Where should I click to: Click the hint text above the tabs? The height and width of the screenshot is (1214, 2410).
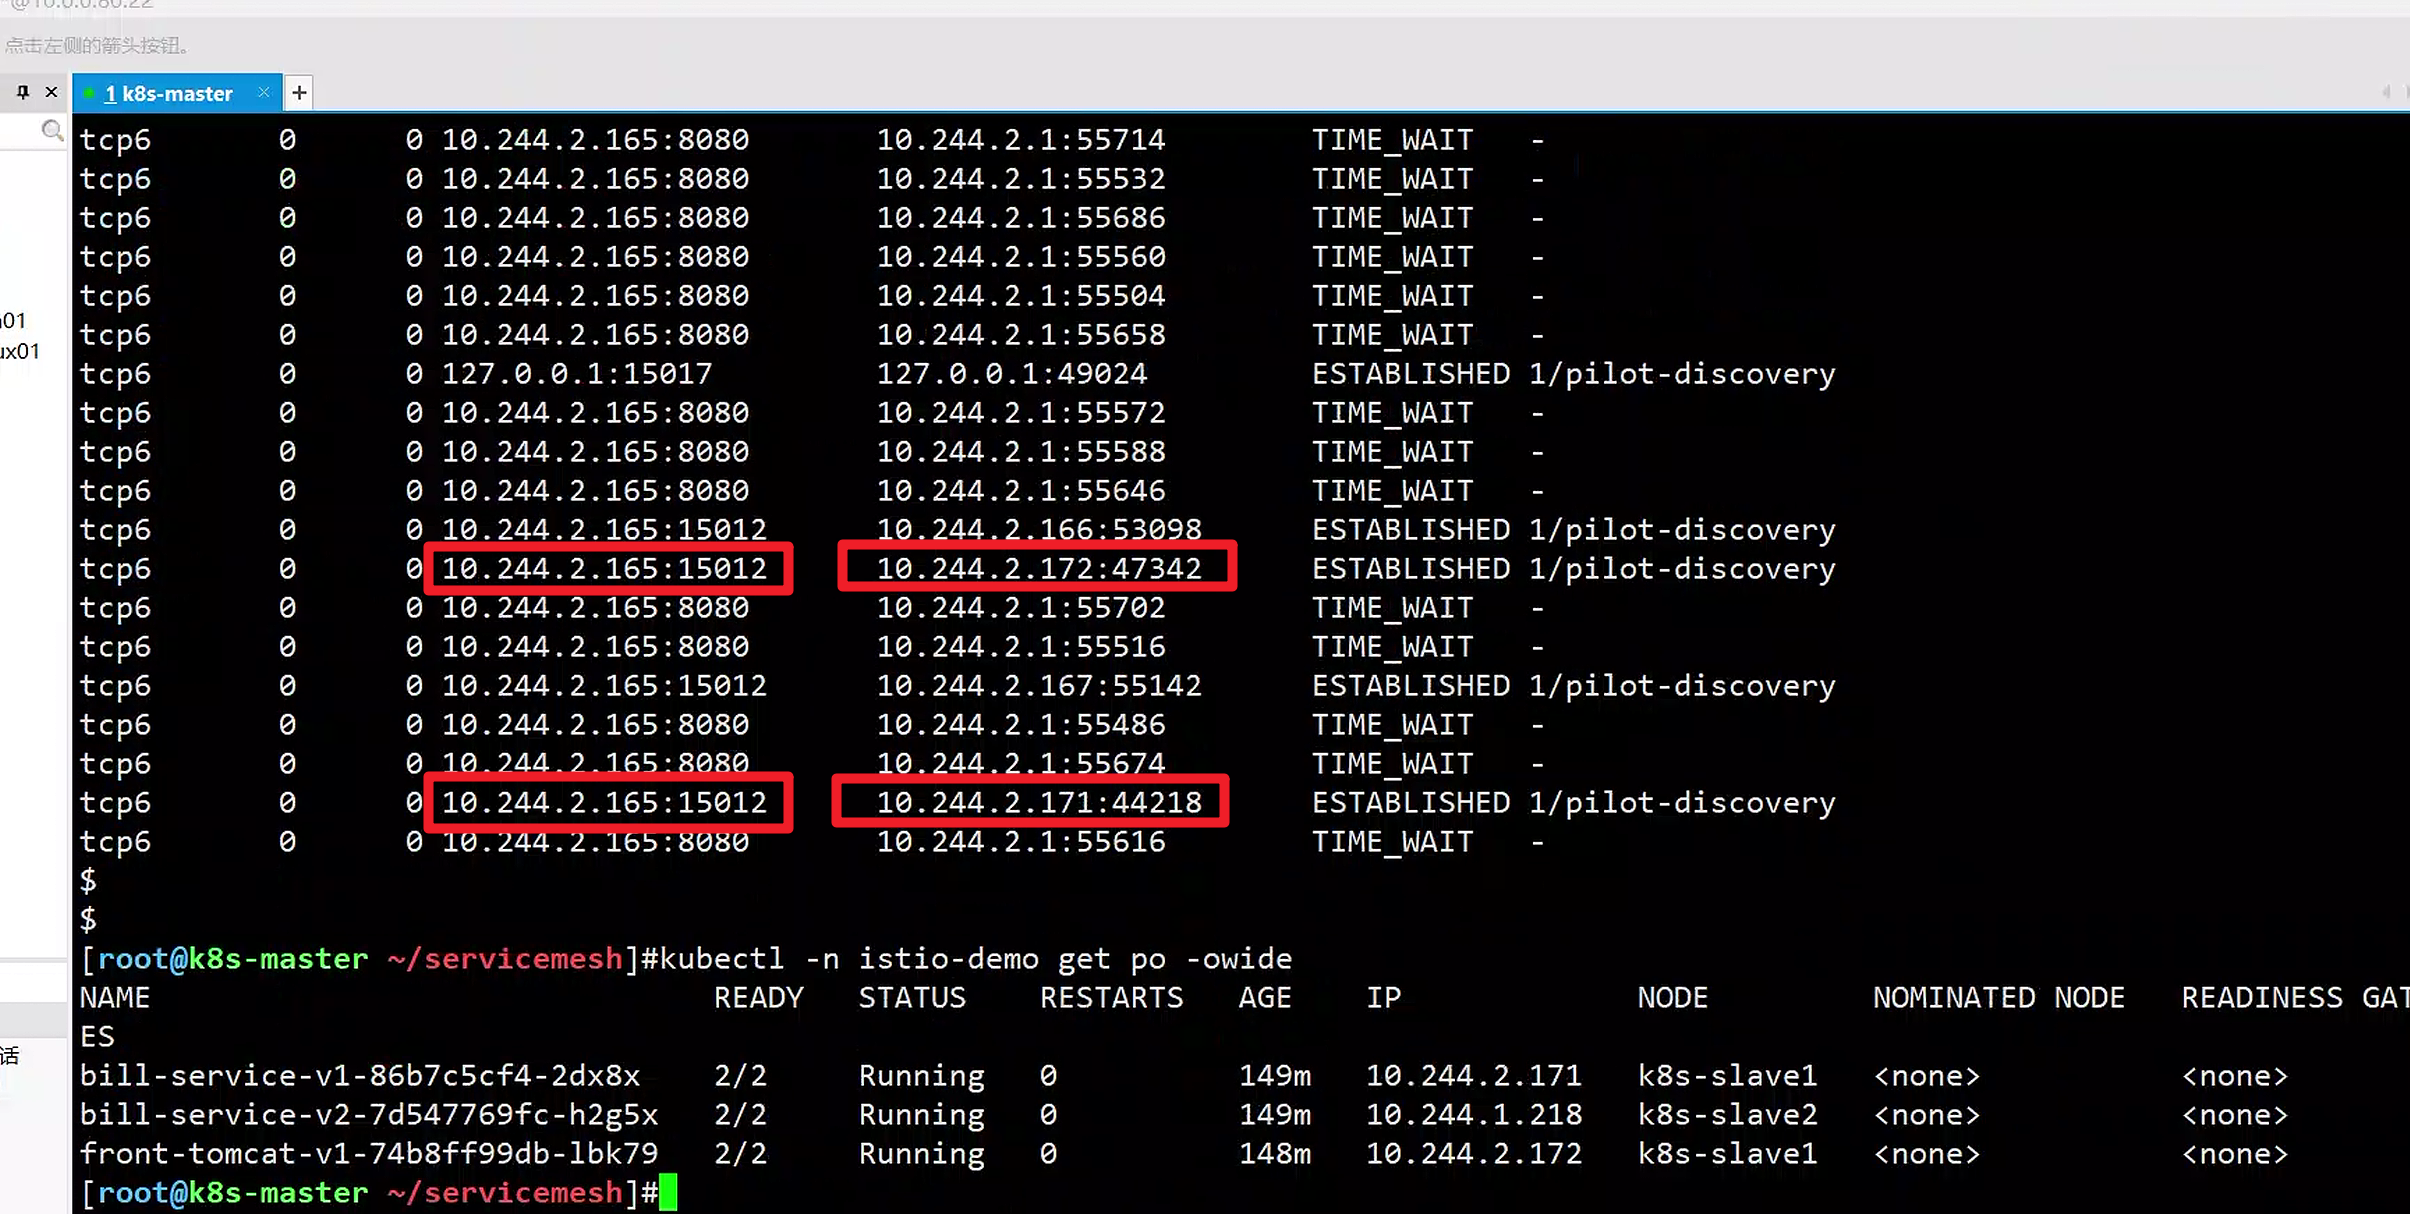[97, 45]
